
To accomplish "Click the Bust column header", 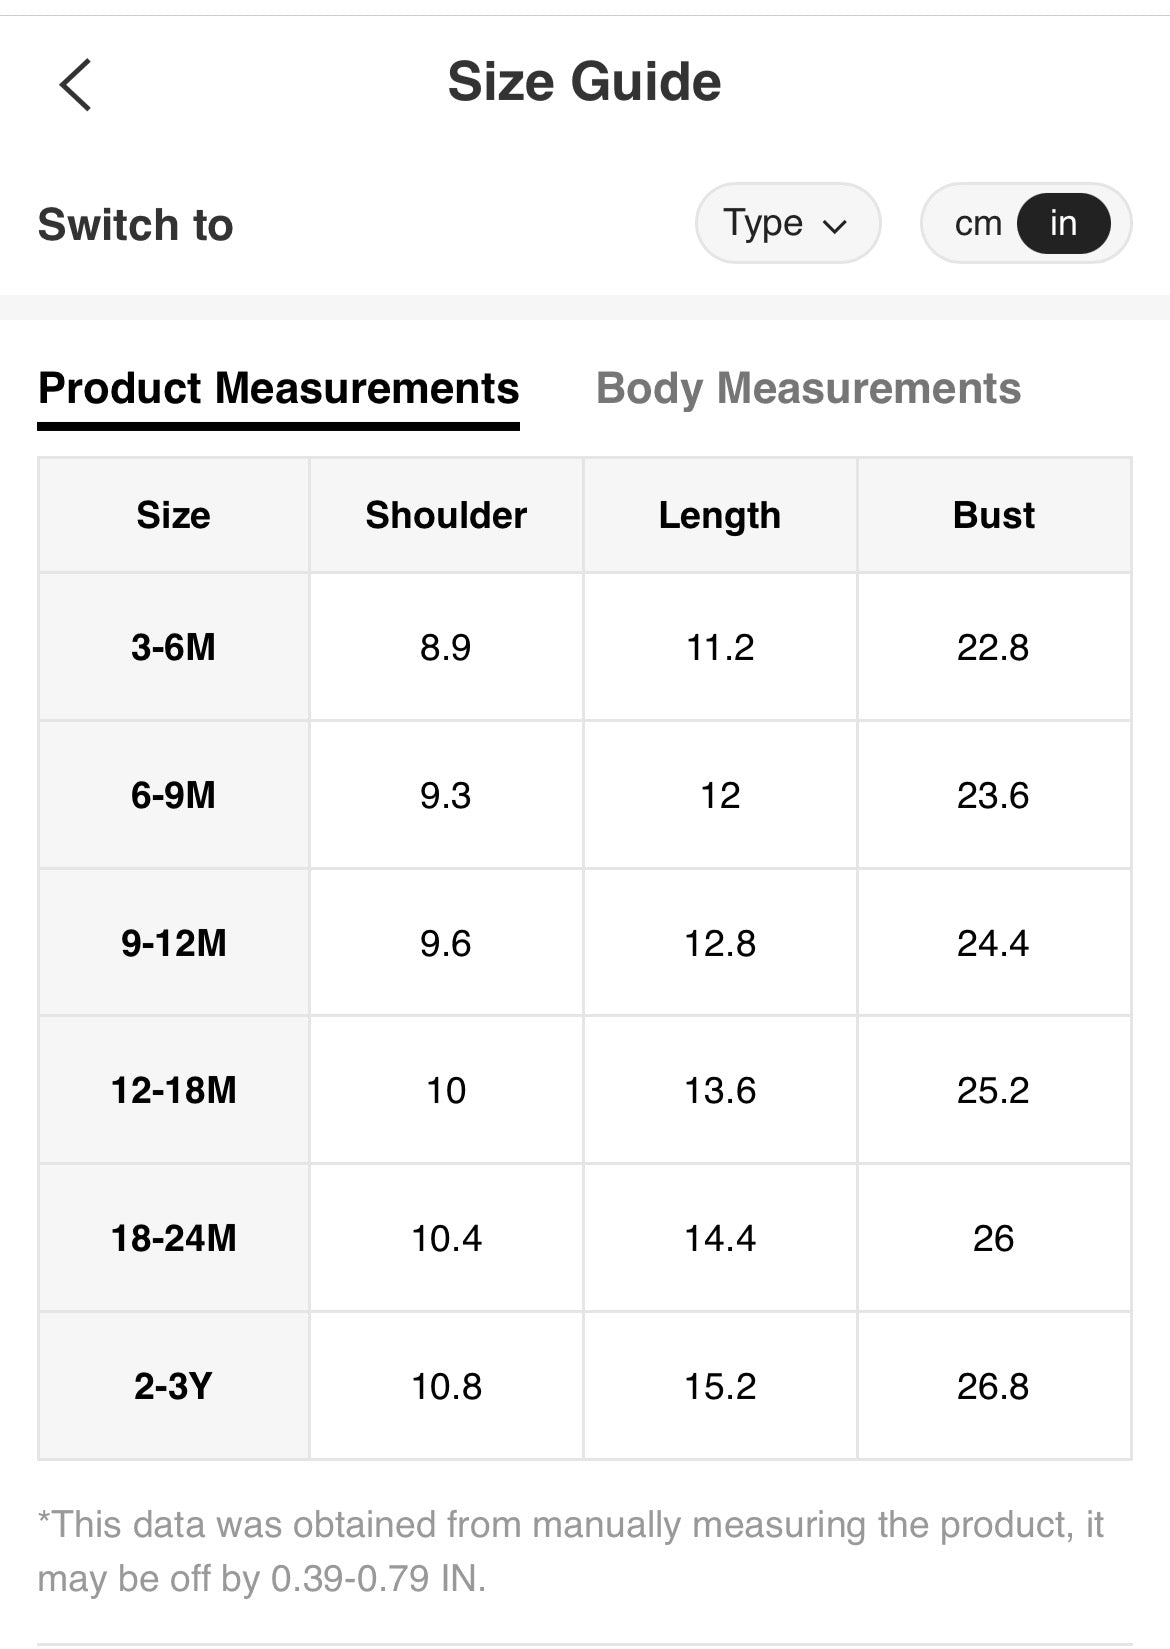I will pyautogui.click(x=993, y=515).
